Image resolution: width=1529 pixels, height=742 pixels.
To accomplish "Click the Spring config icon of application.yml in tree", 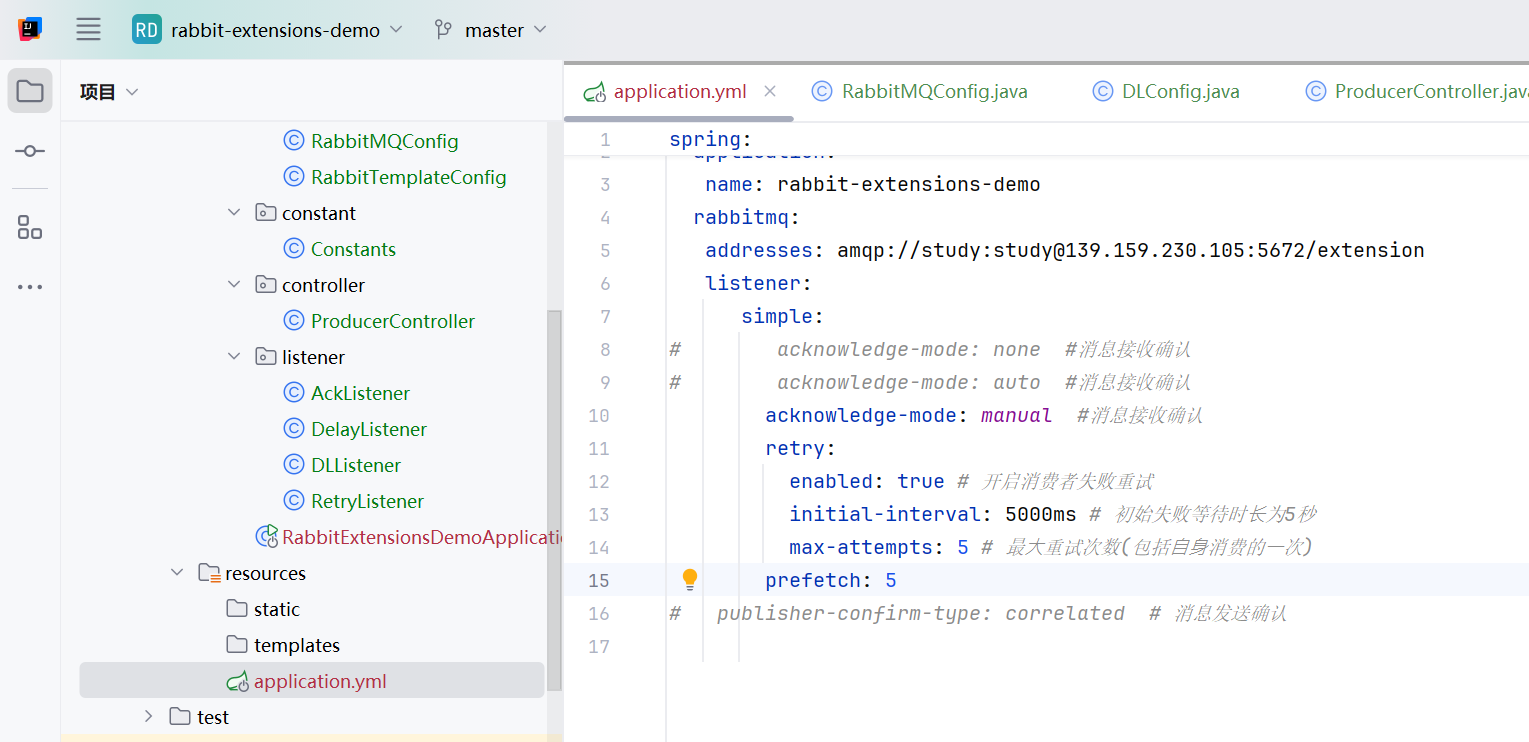I will point(237,682).
